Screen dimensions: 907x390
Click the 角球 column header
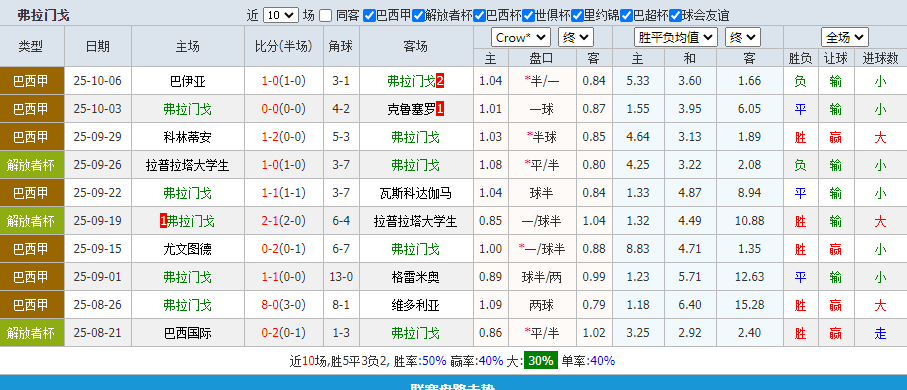point(341,46)
